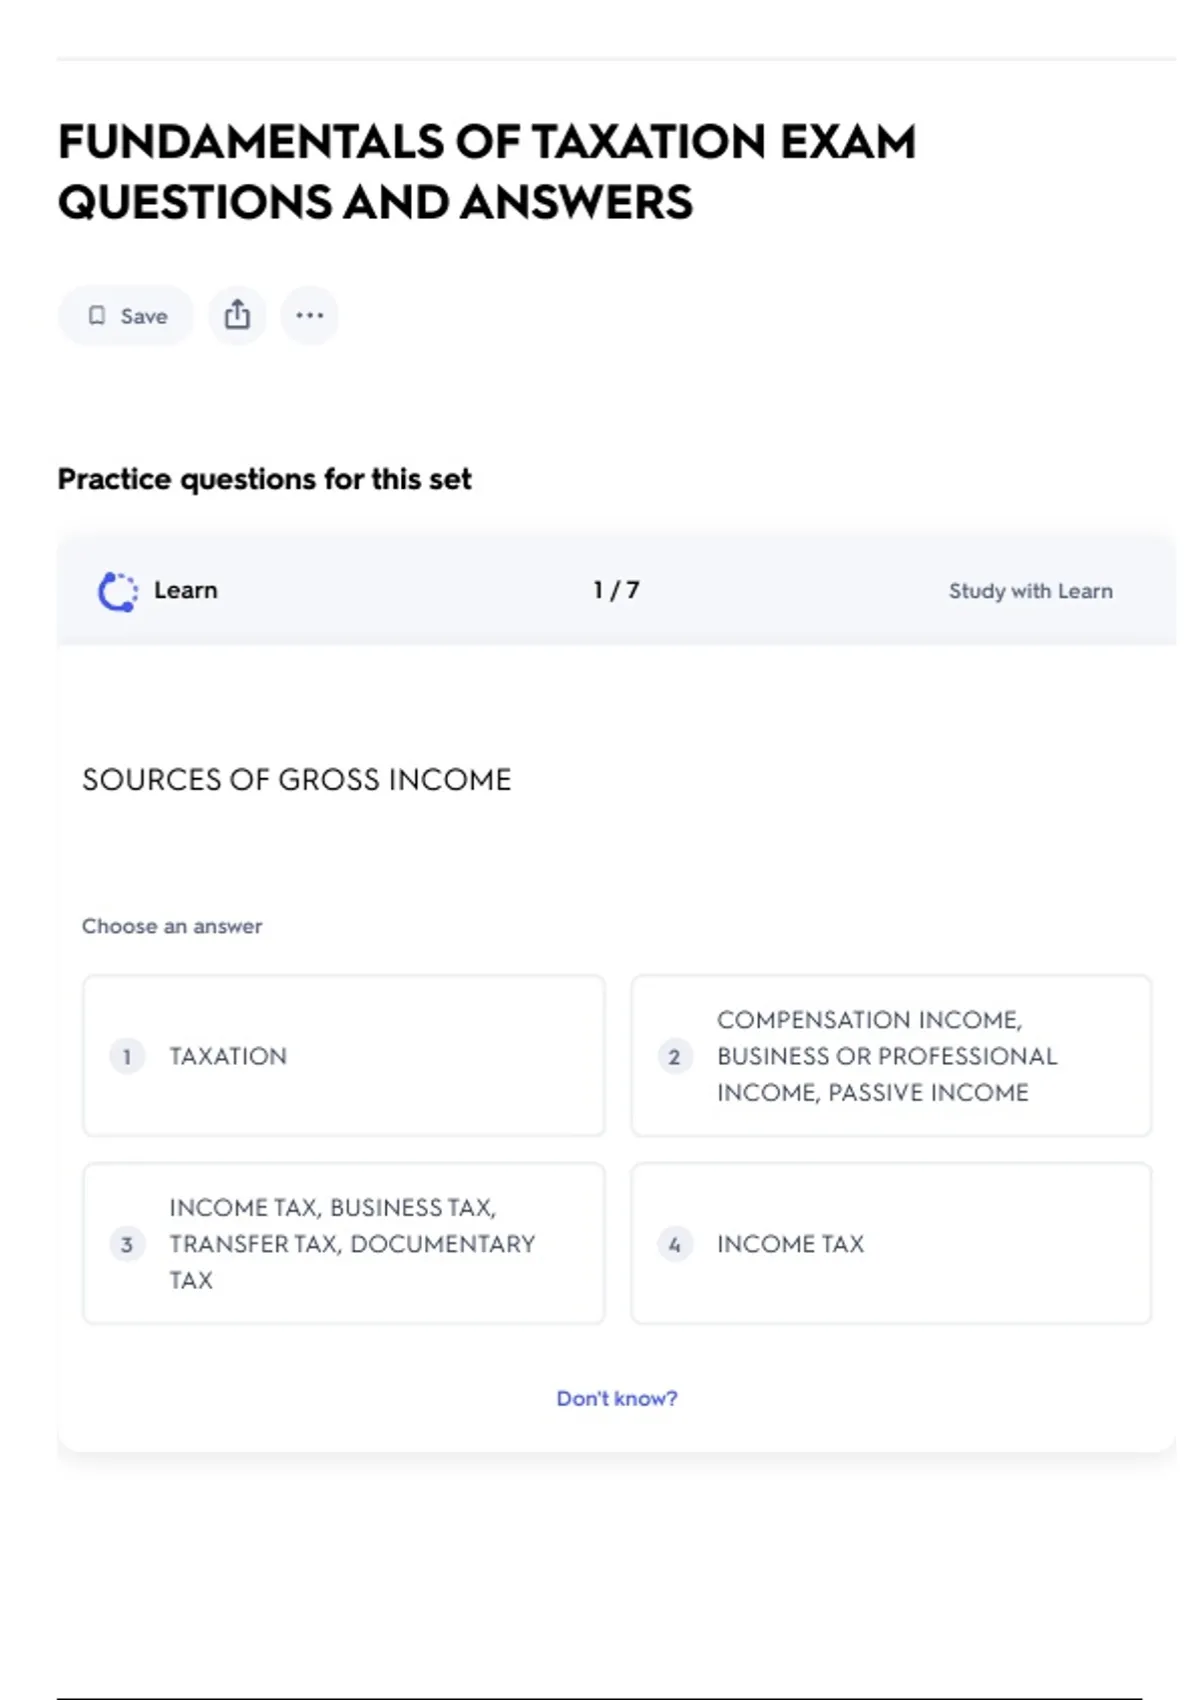
Task: Click the Save button
Action: click(x=126, y=316)
